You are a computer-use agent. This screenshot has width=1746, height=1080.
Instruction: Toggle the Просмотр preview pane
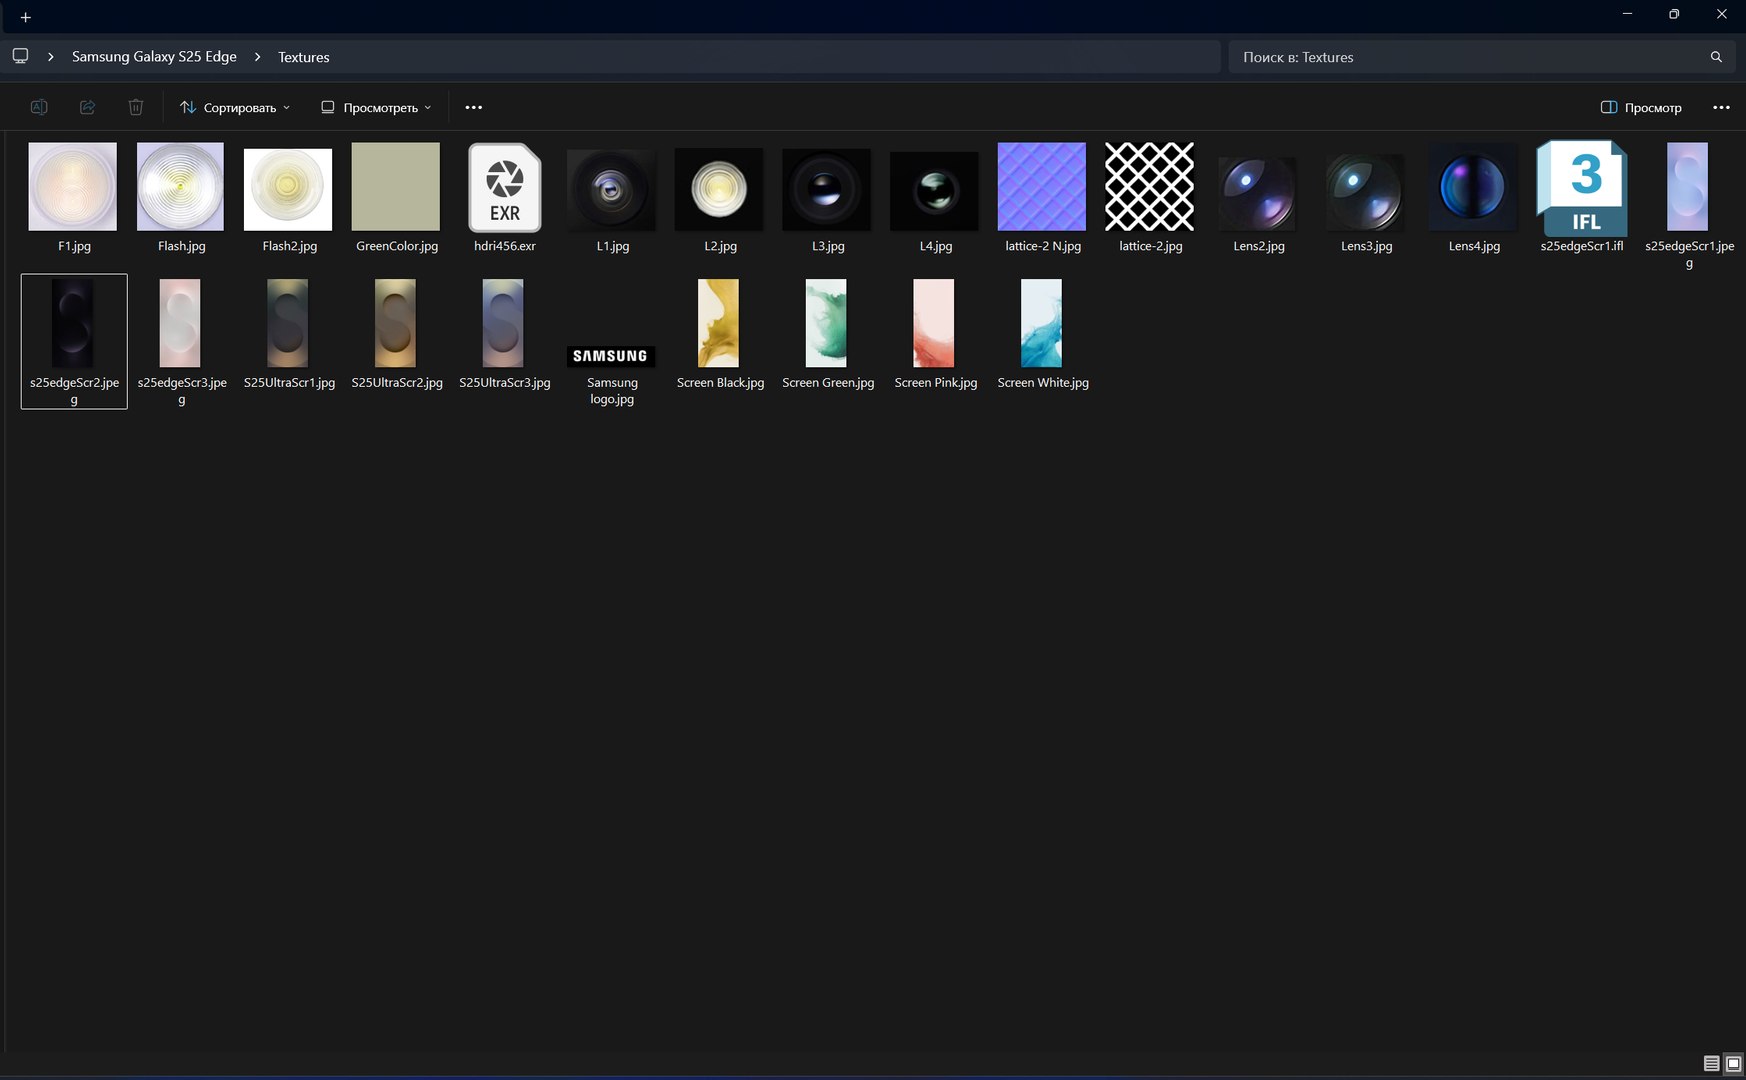click(1641, 107)
